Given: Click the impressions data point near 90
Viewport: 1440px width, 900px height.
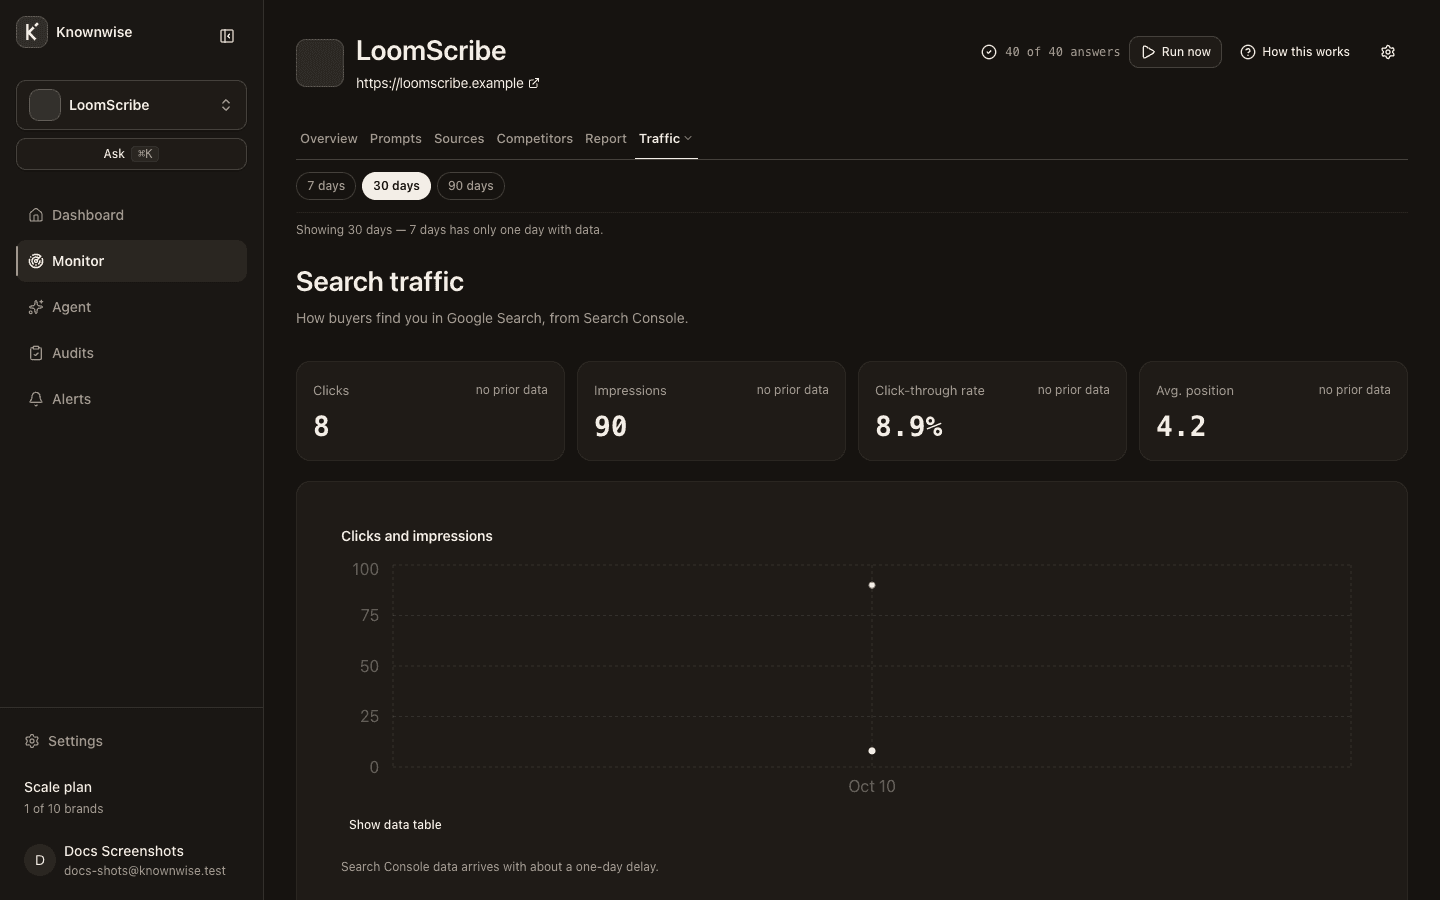Looking at the screenshot, I should (x=872, y=585).
